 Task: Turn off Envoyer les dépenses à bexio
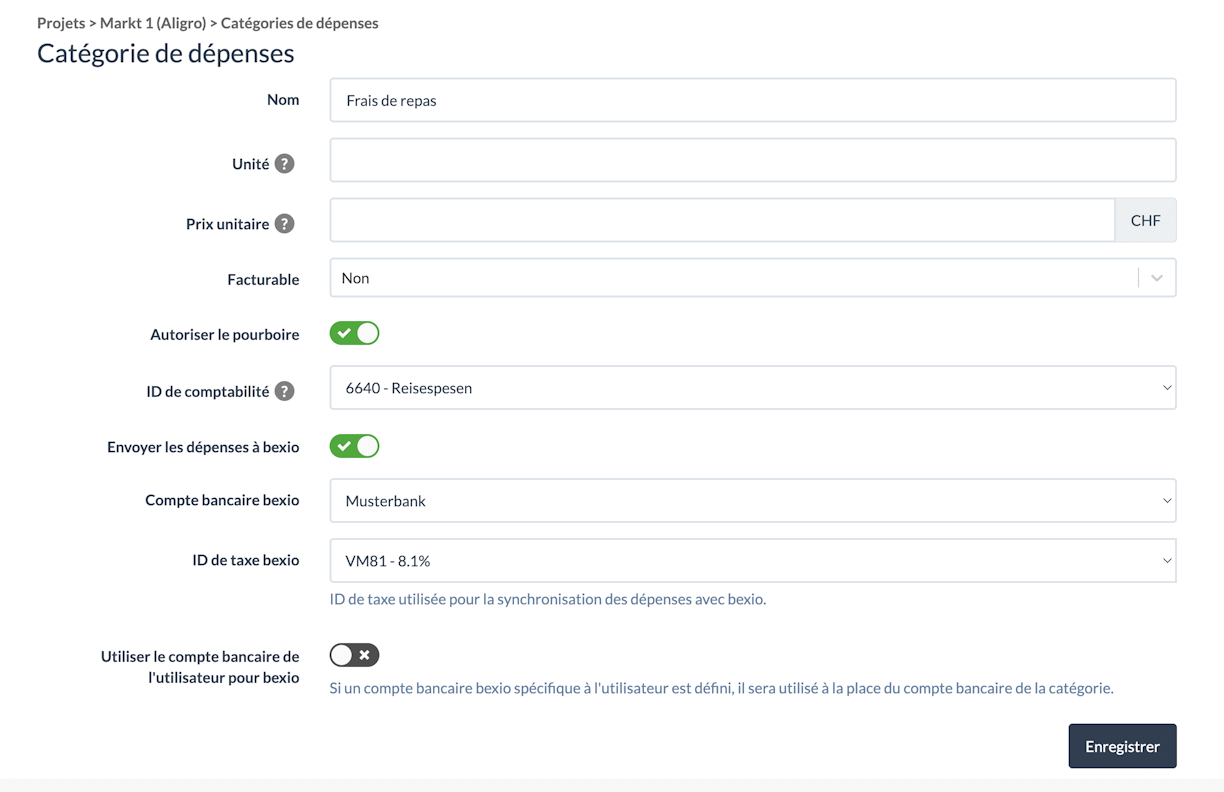tap(354, 446)
